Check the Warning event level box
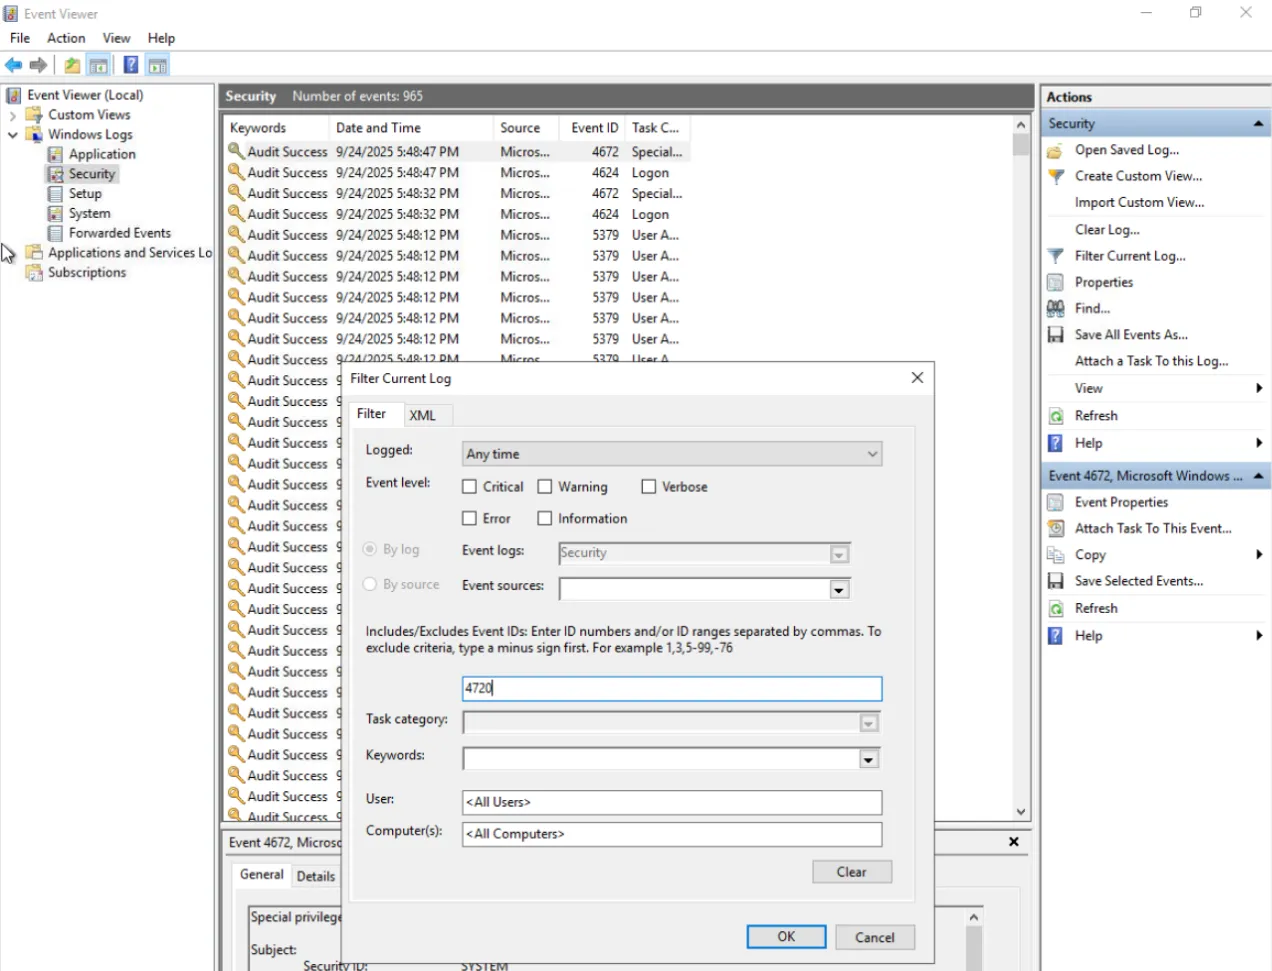The image size is (1272, 971). coord(545,487)
